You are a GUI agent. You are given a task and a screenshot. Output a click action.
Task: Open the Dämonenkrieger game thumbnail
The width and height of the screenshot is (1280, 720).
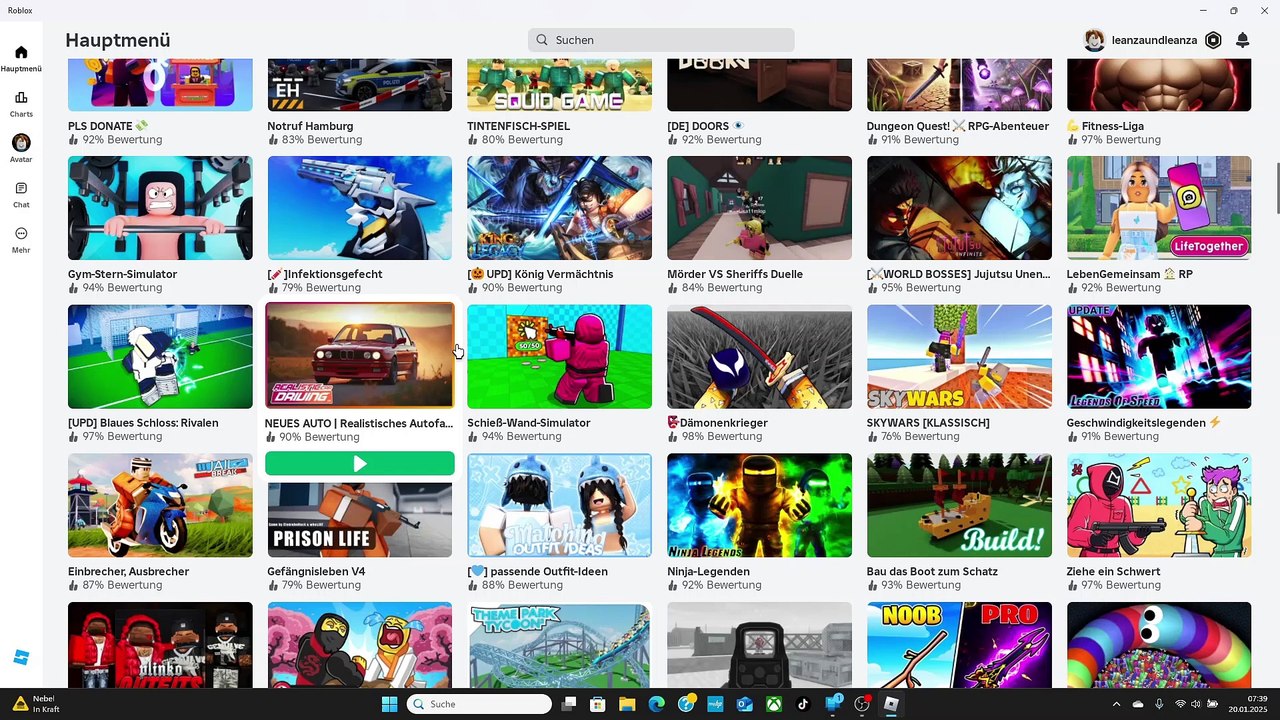(x=759, y=357)
